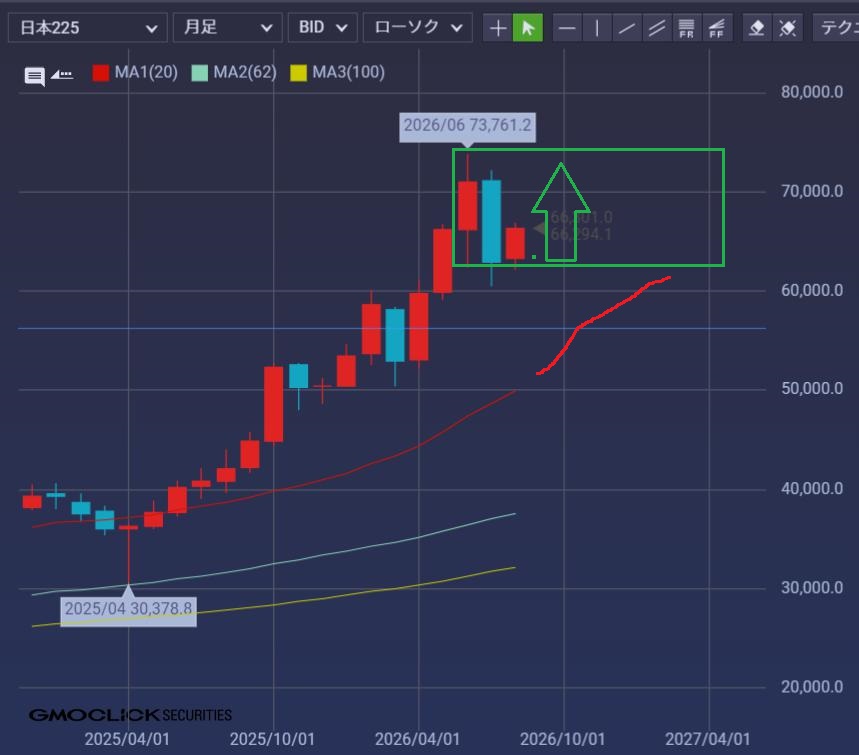Image resolution: width=859 pixels, height=755 pixels.
Task: Click the legend comment bubble icon
Action: click(35, 76)
